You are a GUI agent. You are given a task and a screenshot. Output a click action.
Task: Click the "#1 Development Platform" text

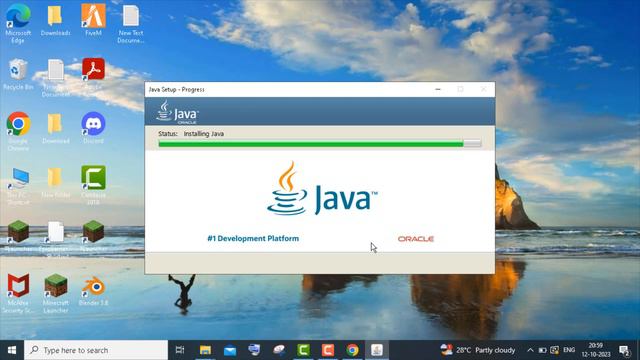pyautogui.click(x=253, y=238)
